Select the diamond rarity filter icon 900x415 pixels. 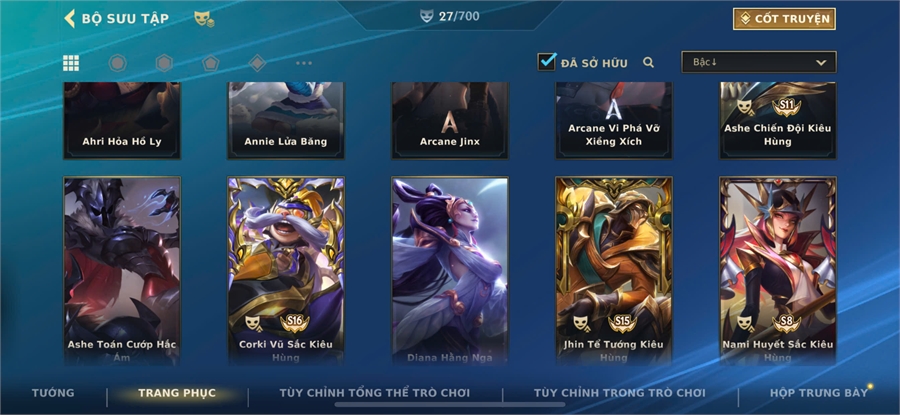[x=257, y=63]
